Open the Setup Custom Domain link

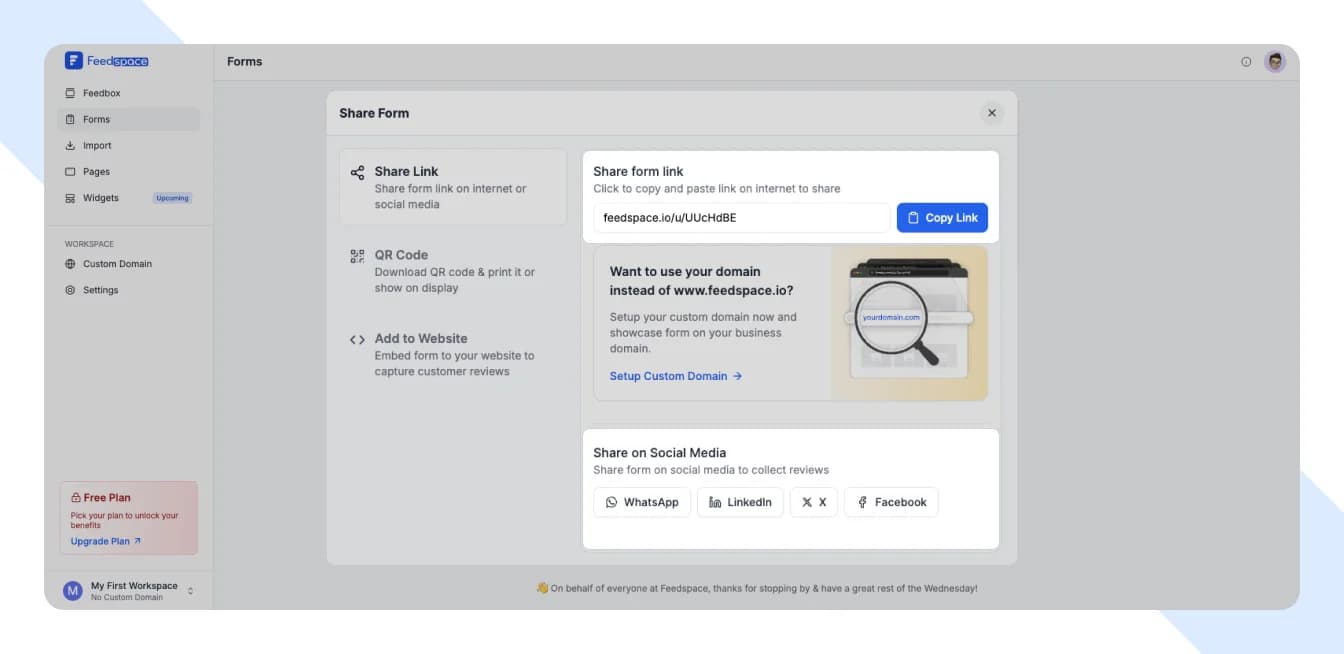click(x=668, y=376)
